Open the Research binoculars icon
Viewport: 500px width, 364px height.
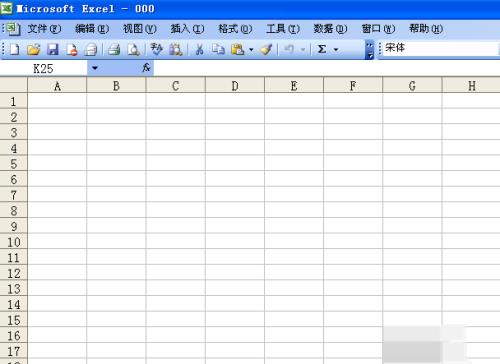coord(175,50)
